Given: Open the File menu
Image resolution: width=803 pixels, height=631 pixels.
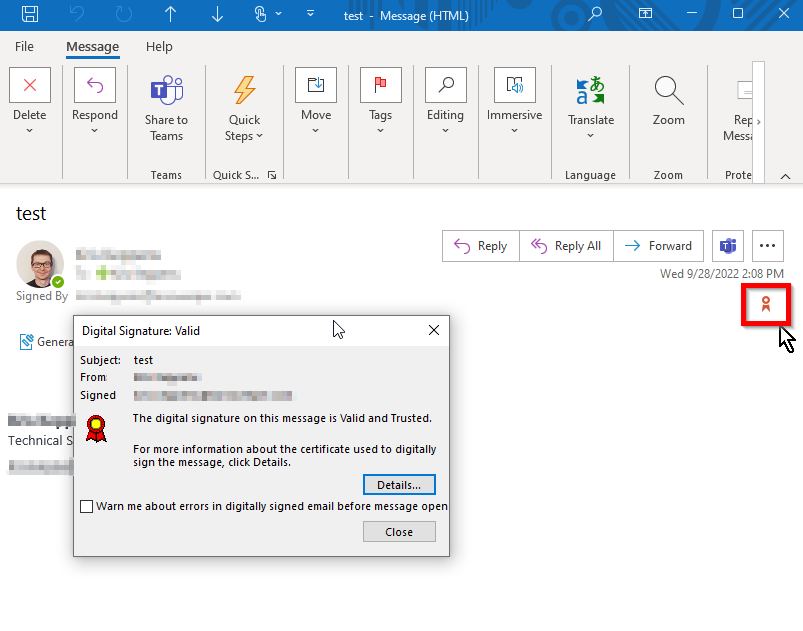Looking at the screenshot, I should (24, 47).
